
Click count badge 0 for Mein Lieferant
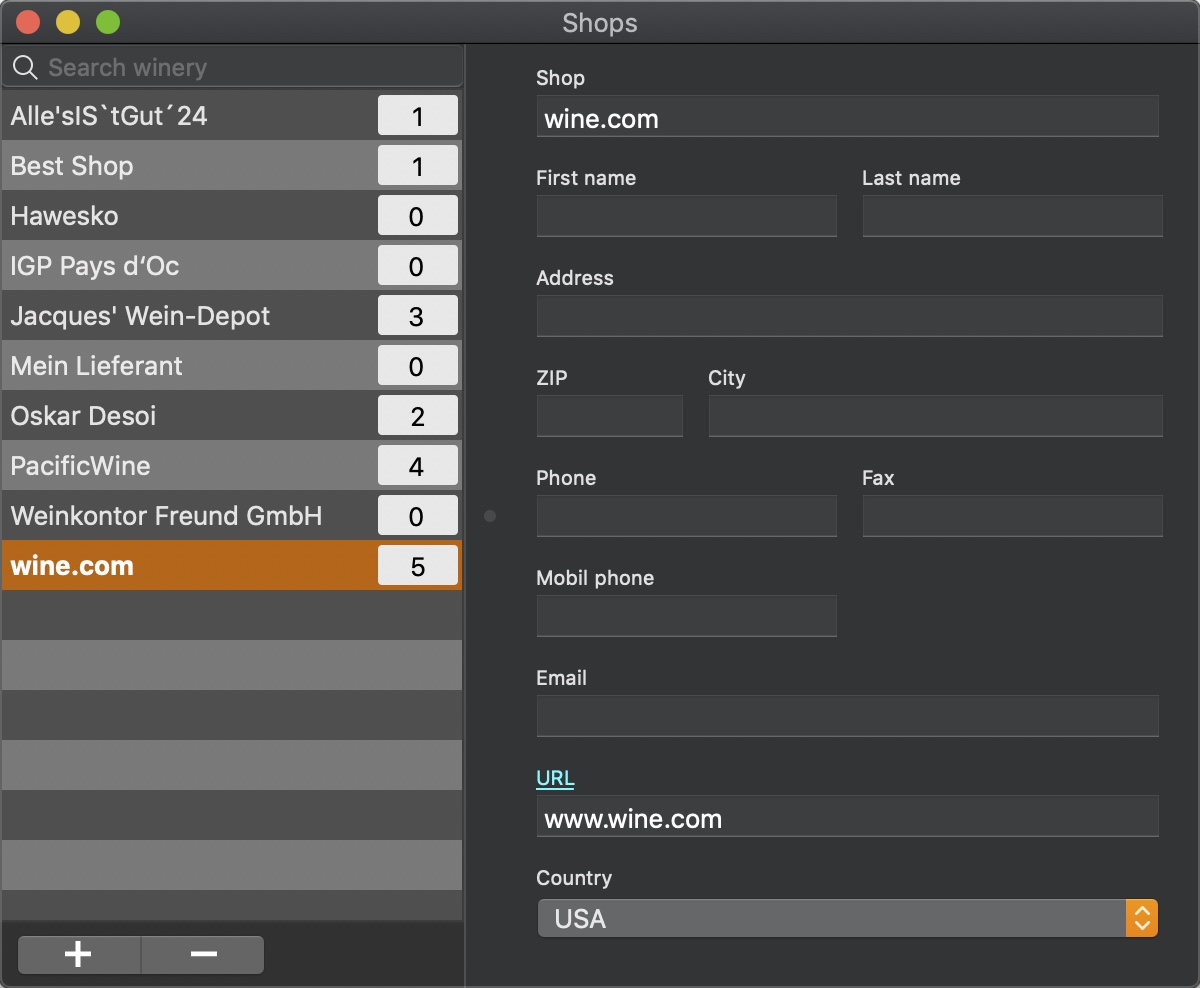click(x=418, y=366)
